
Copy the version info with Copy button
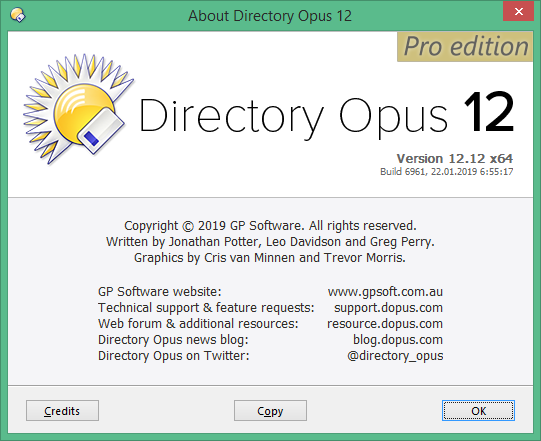click(x=270, y=411)
